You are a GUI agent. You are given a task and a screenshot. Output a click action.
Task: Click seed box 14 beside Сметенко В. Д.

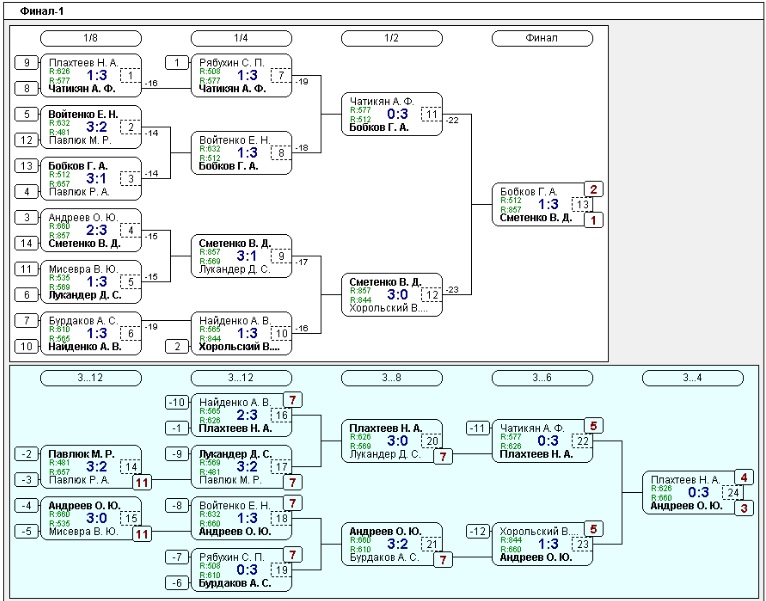(26, 243)
